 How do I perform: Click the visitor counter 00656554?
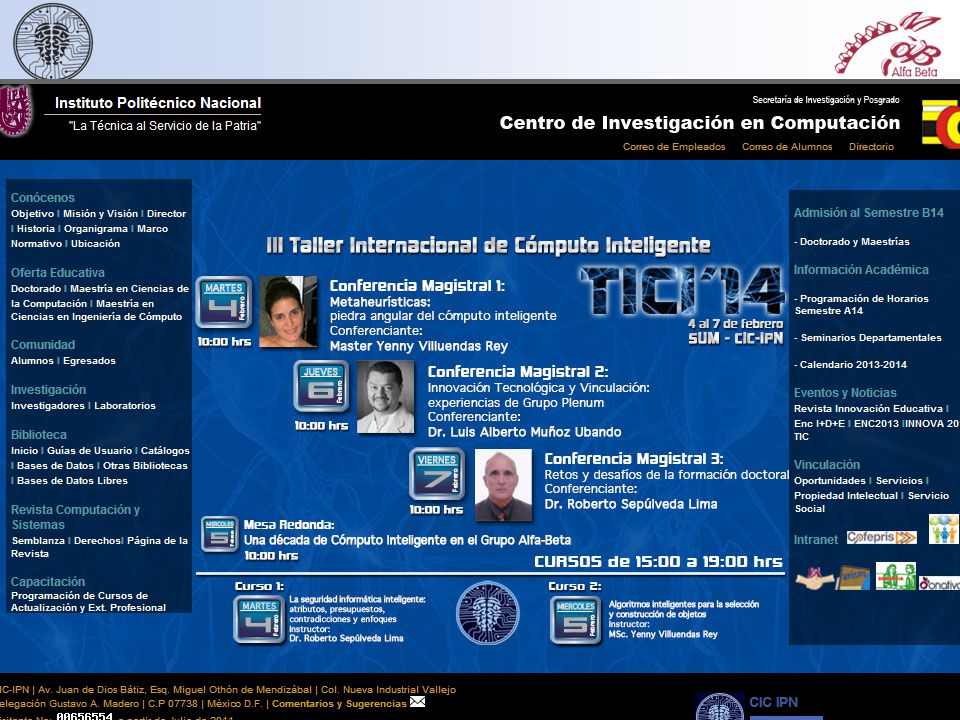[84, 716]
